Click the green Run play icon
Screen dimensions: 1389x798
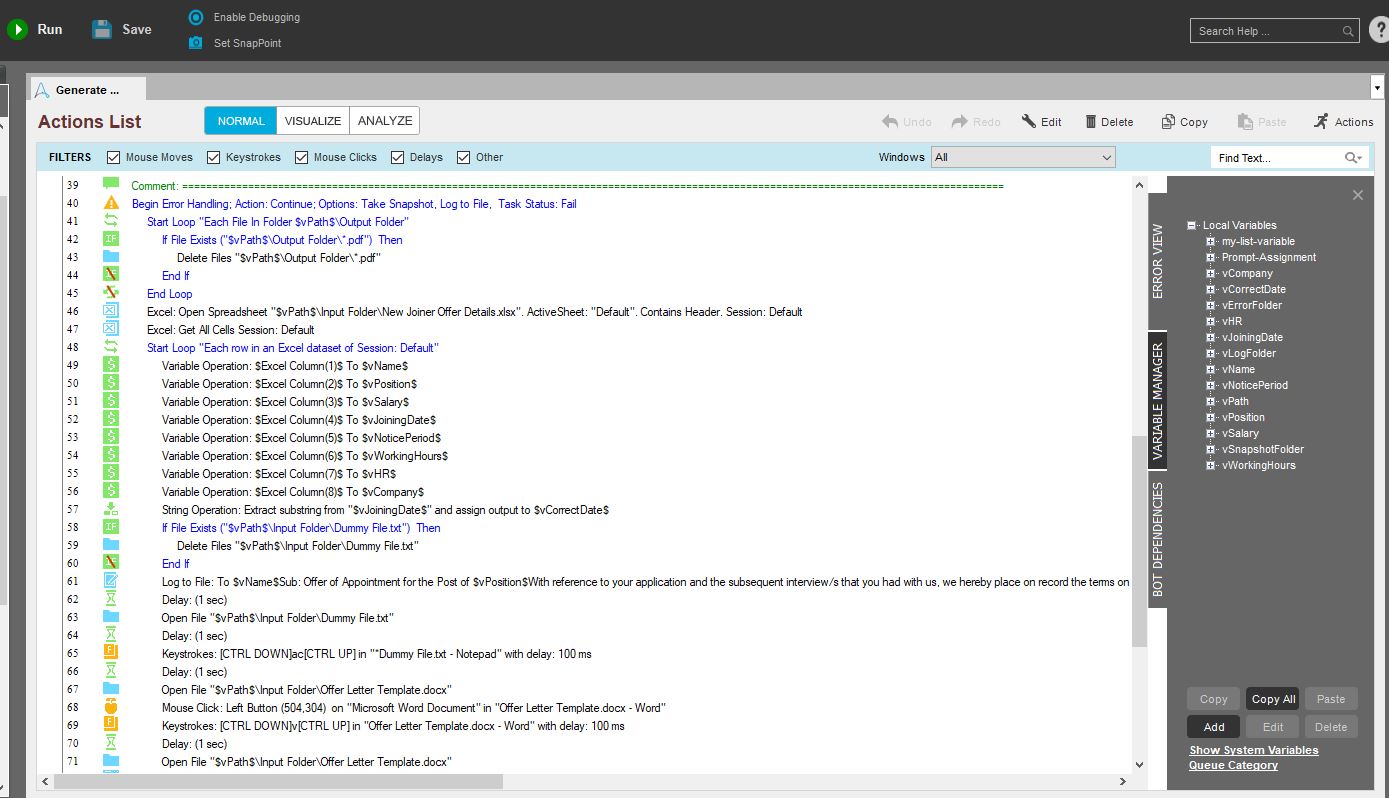click(17, 30)
